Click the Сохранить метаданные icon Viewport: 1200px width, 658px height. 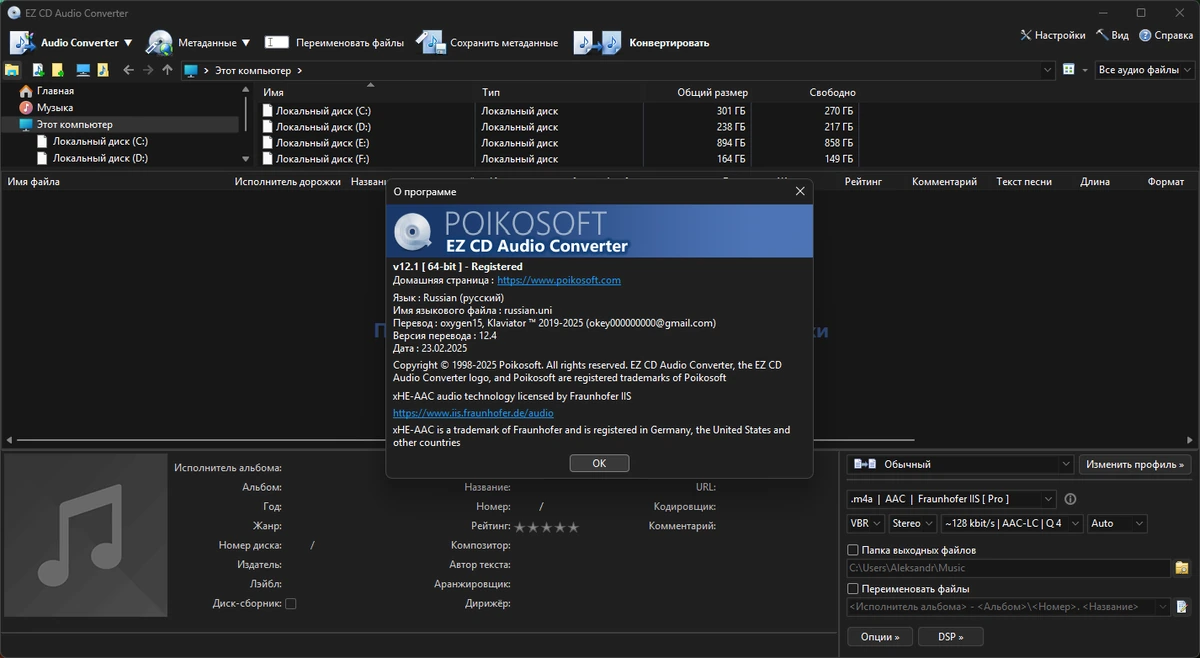pos(430,42)
